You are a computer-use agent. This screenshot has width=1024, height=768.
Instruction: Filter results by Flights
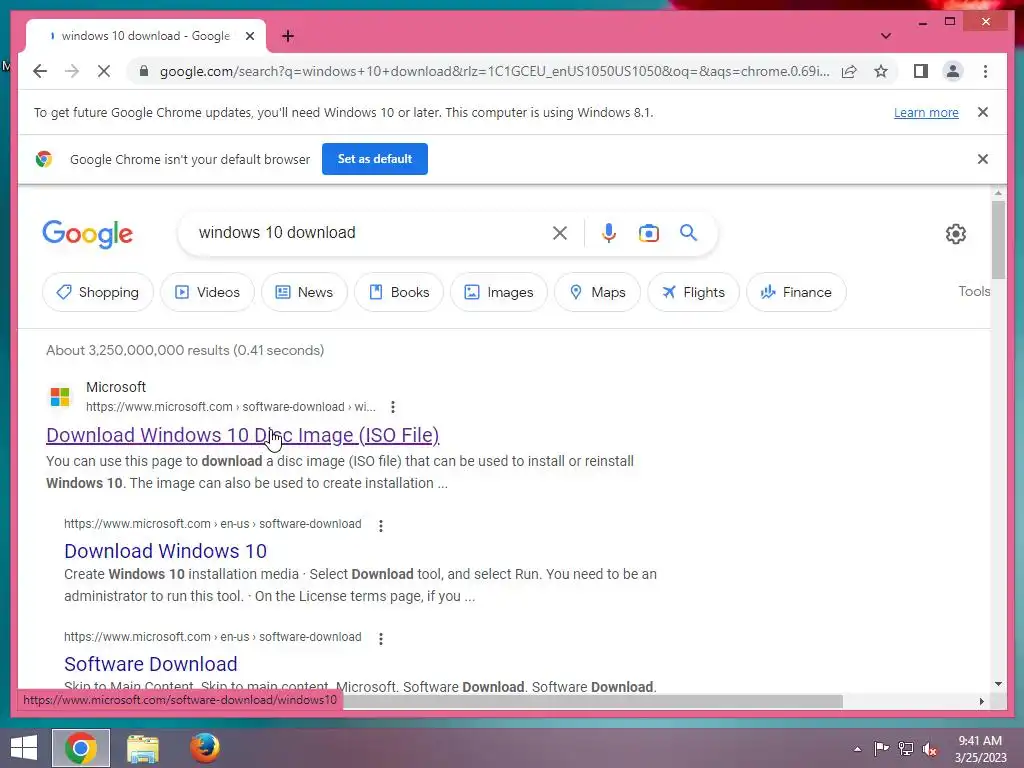click(694, 292)
